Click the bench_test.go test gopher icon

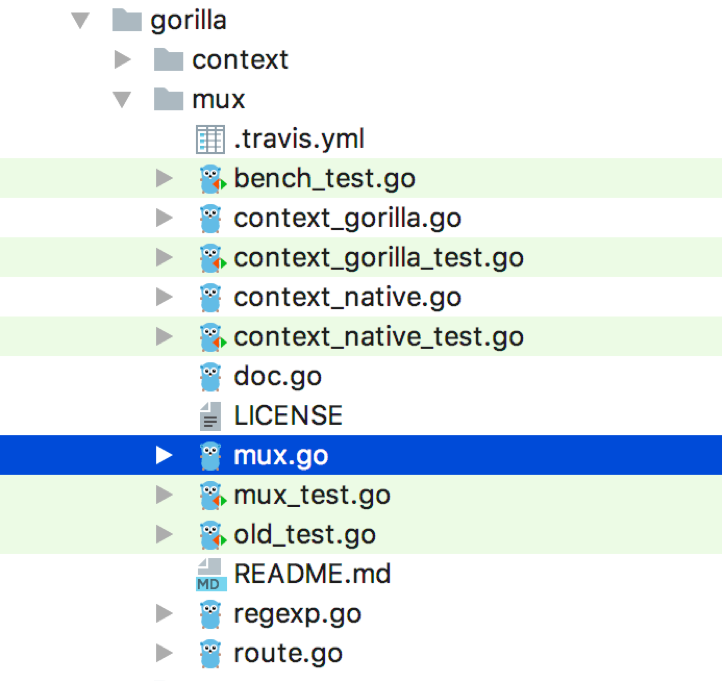coord(212,179)
